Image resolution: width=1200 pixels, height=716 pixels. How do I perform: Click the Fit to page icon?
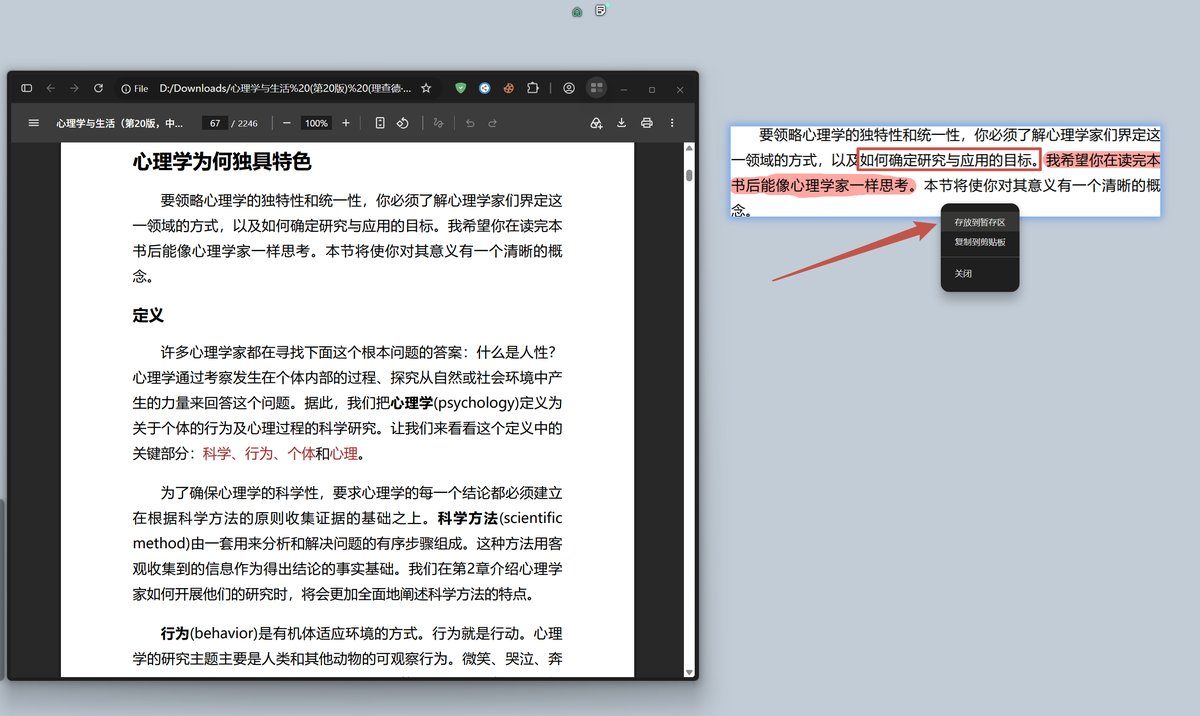click(380, 123)
